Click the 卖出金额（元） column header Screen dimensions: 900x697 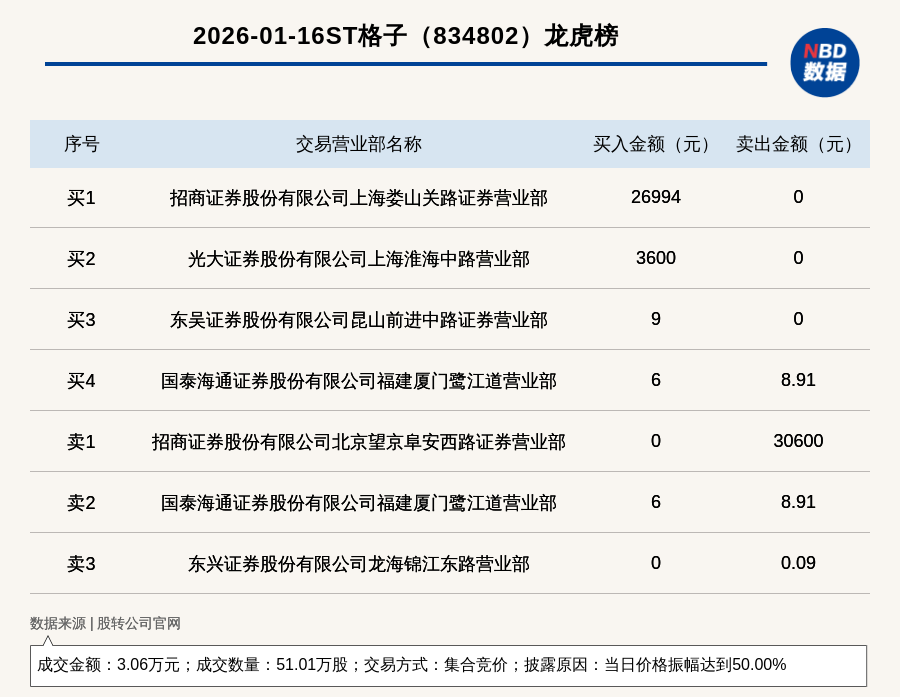tap(798, 144)
